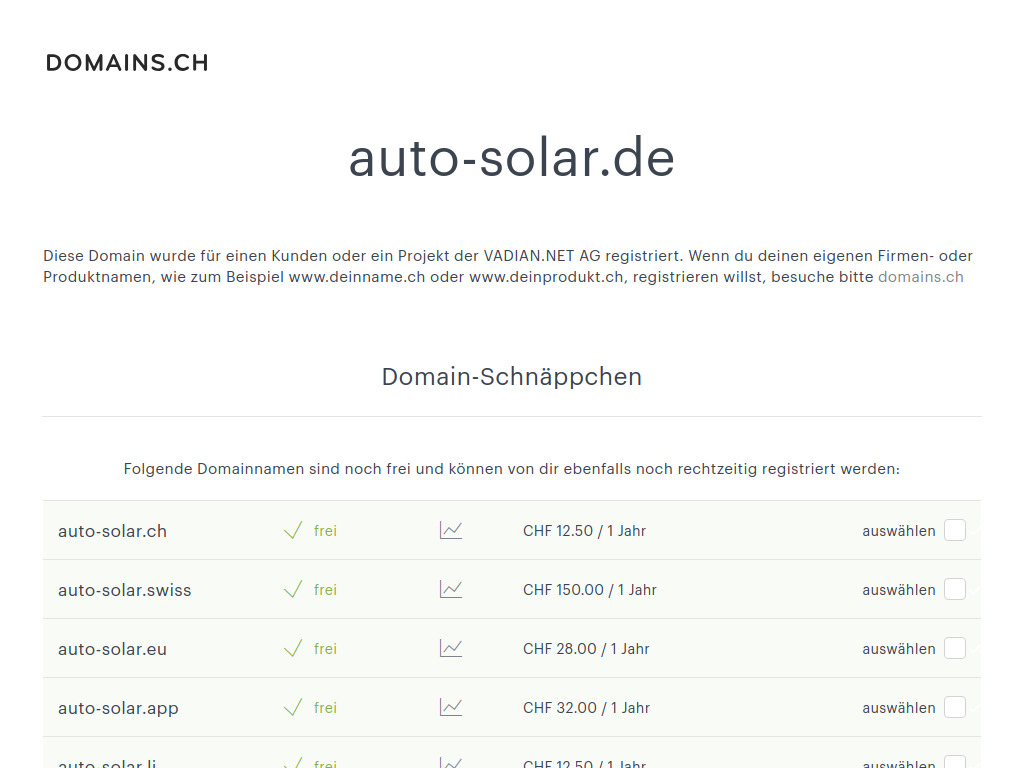Check the selection box for auto-solar.swiss
Screen dimensions: 1024x768
954,589
